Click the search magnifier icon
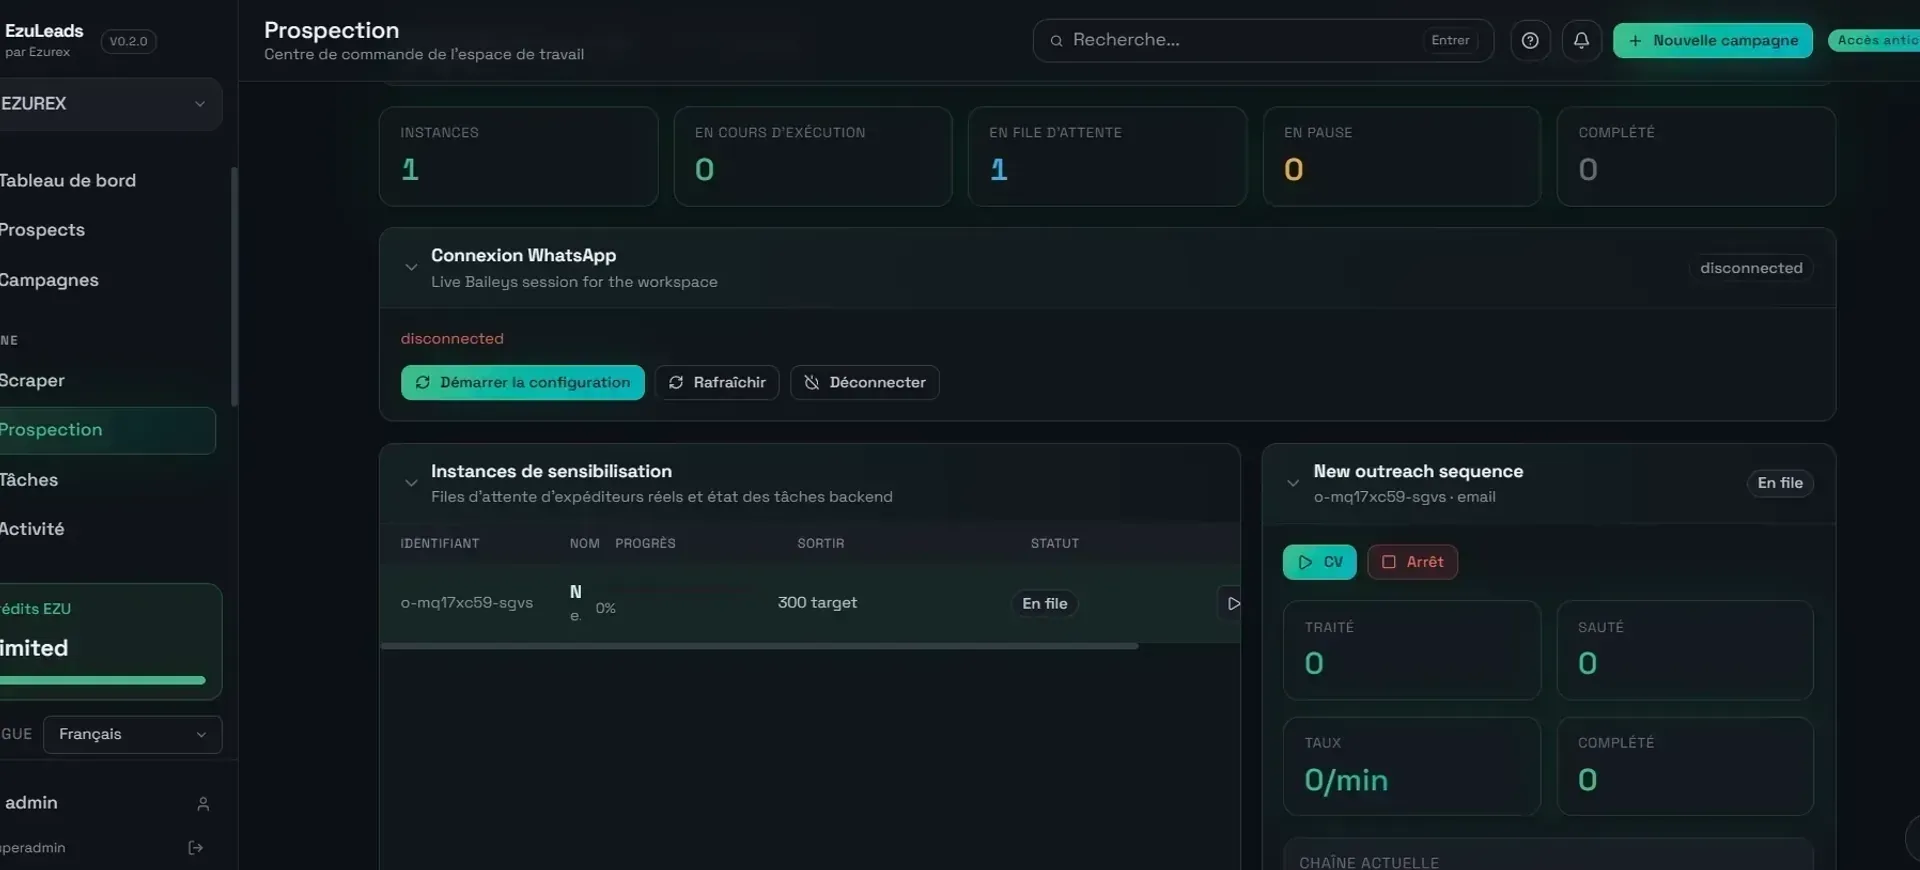Image resolution: width=1920 pixels, height=870 pixels. tap(1056, 41)
